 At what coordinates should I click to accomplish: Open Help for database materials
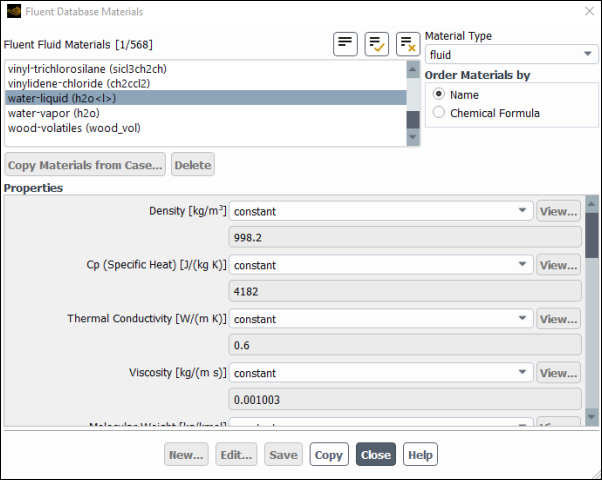click(x=420, y=454)
